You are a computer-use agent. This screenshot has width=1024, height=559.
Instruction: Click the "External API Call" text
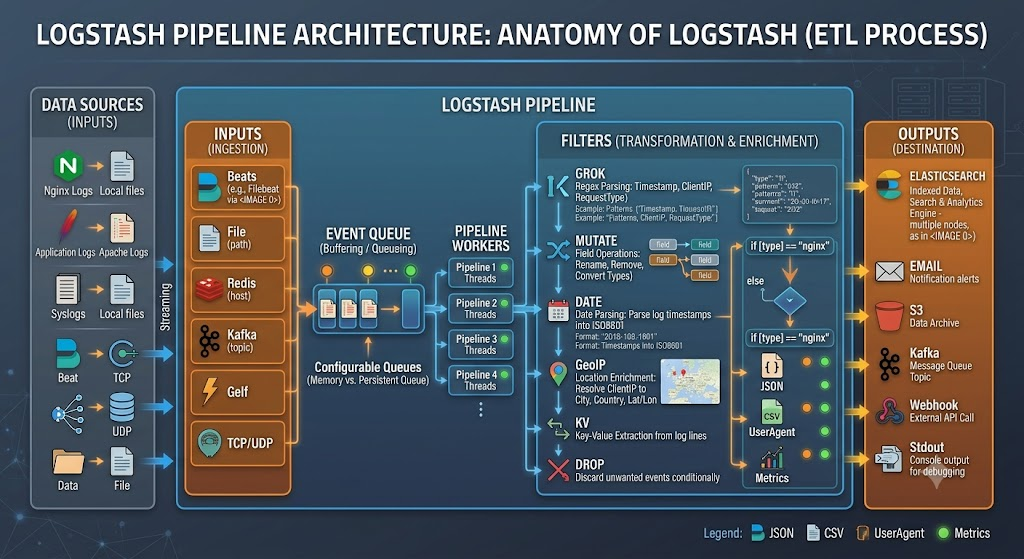(942, 418)
